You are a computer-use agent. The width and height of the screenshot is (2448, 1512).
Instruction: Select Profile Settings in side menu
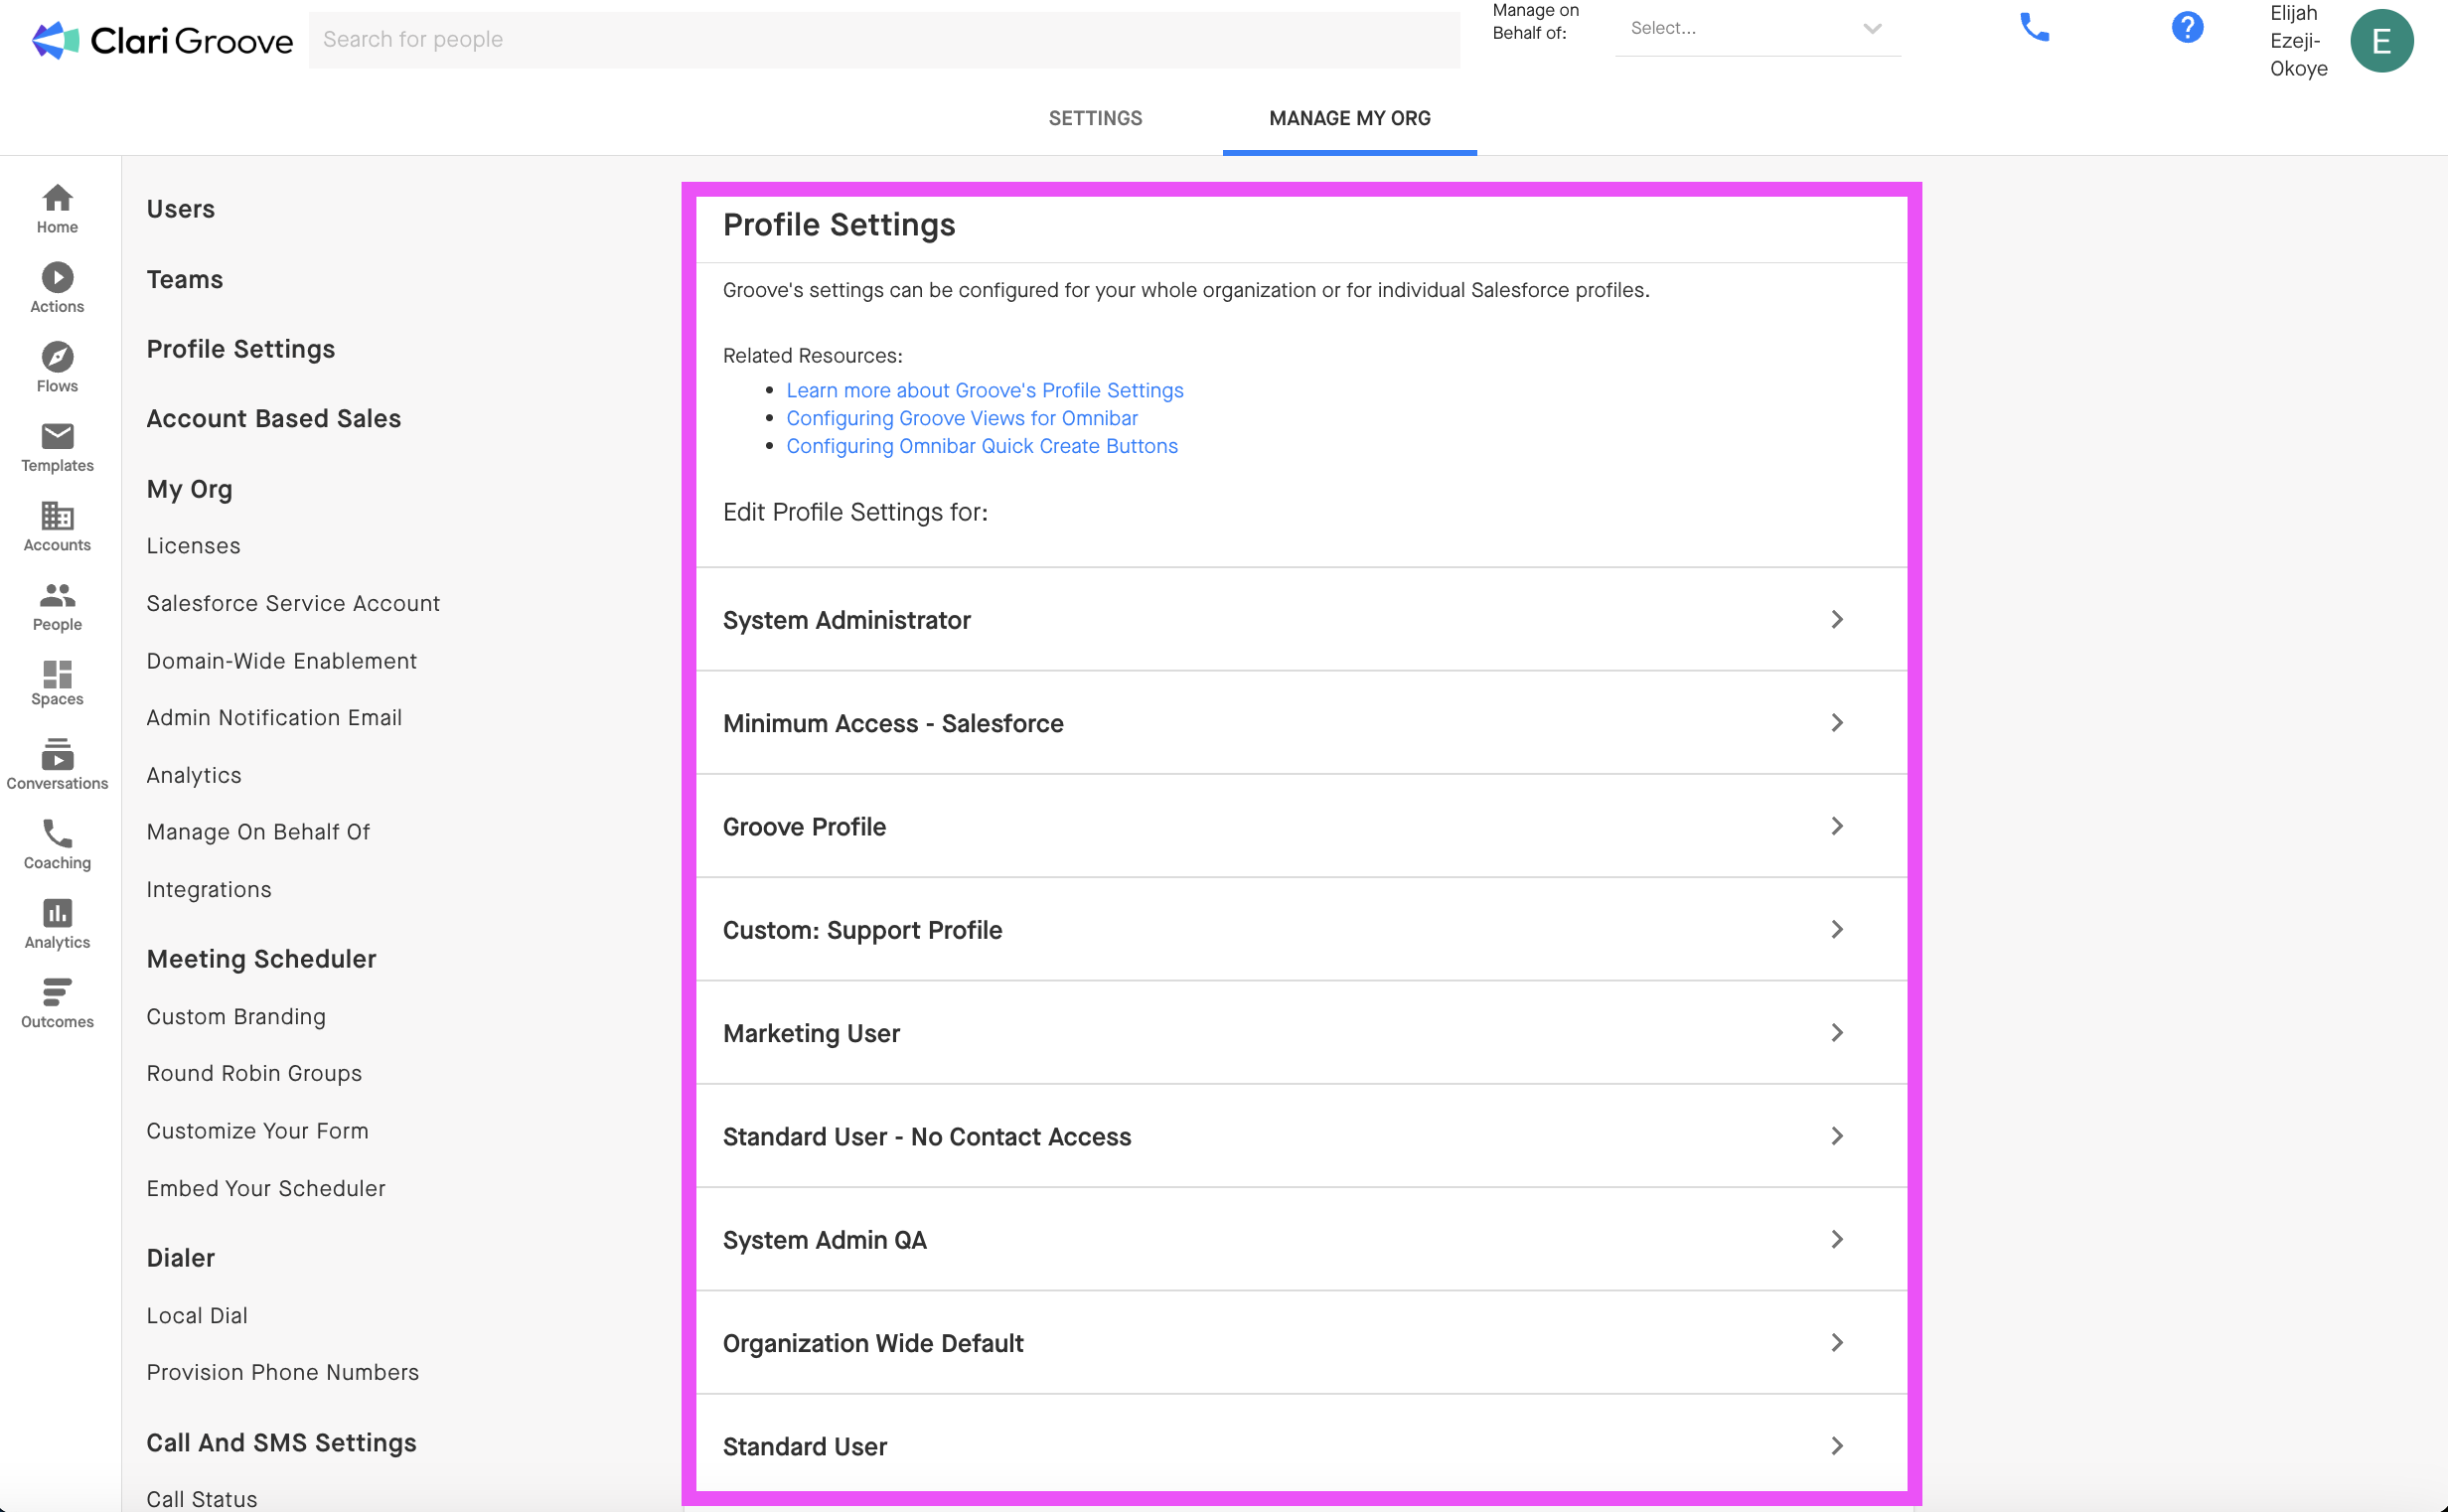(241, 349)
